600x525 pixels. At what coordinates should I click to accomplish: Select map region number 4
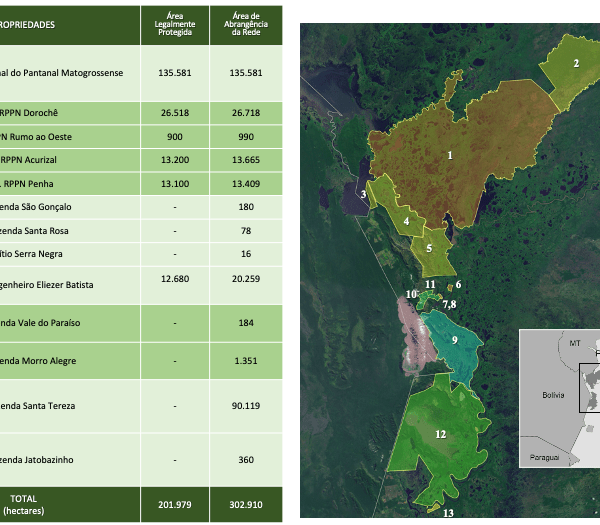406,221
